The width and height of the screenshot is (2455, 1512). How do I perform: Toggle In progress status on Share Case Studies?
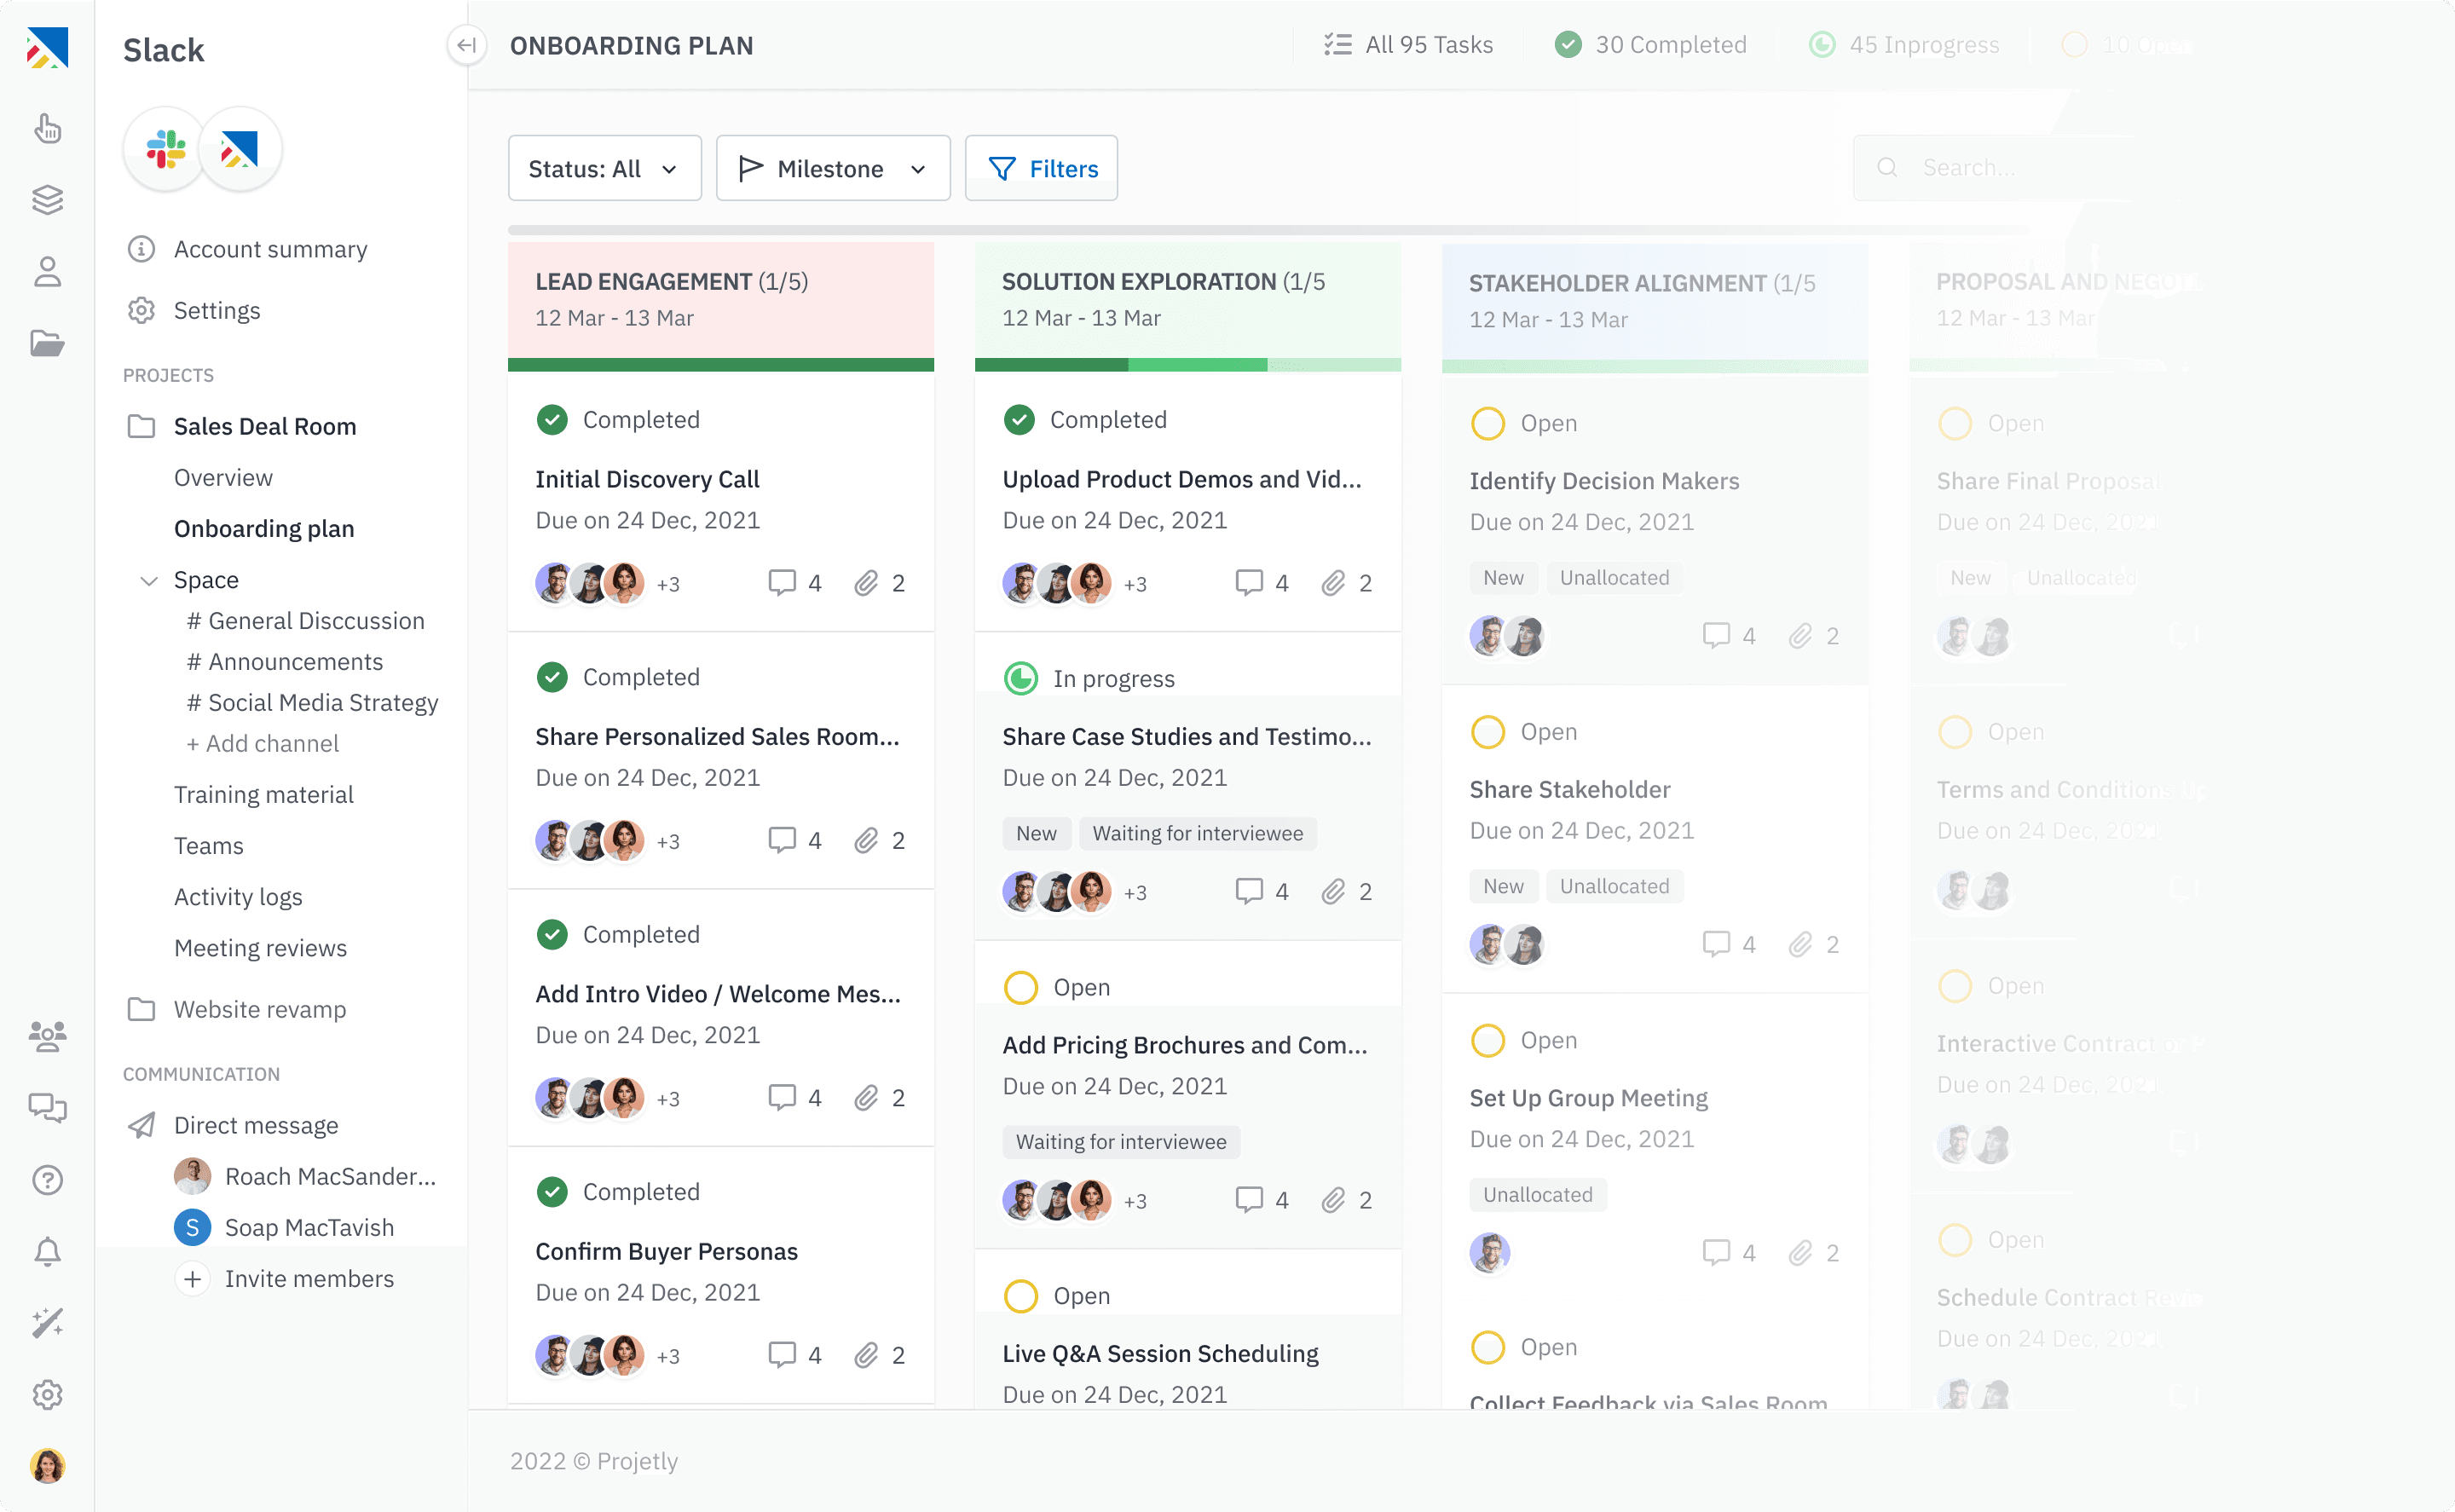(x=1020, y=679)
